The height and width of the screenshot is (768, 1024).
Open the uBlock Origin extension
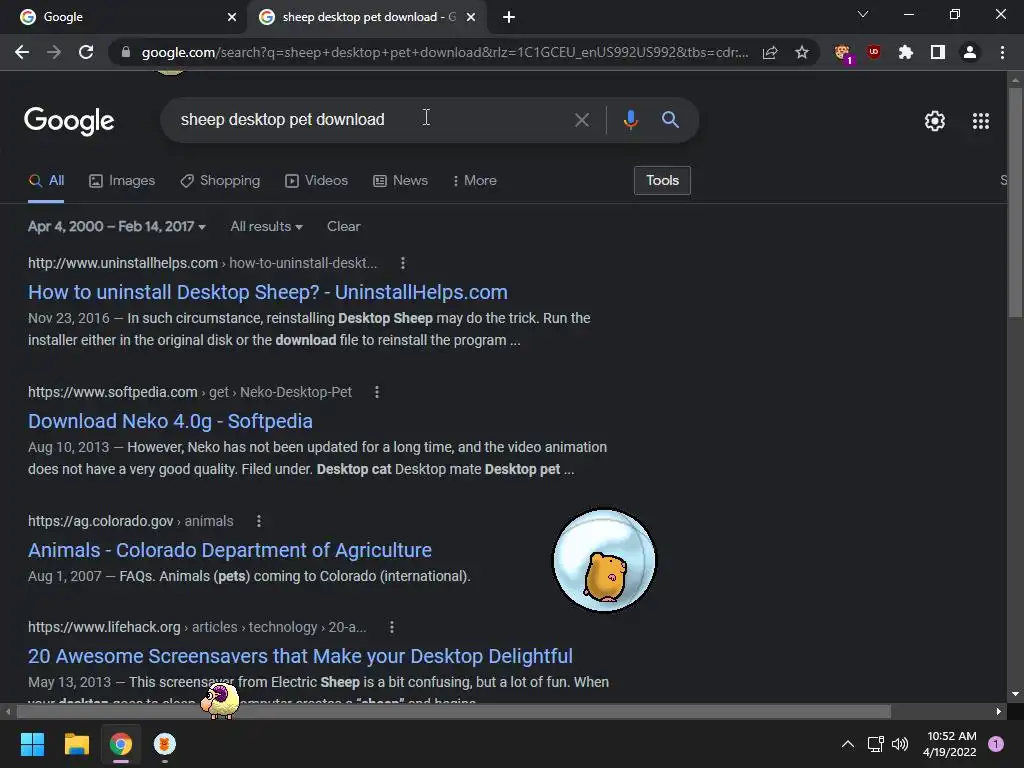[x=874, y=52]
